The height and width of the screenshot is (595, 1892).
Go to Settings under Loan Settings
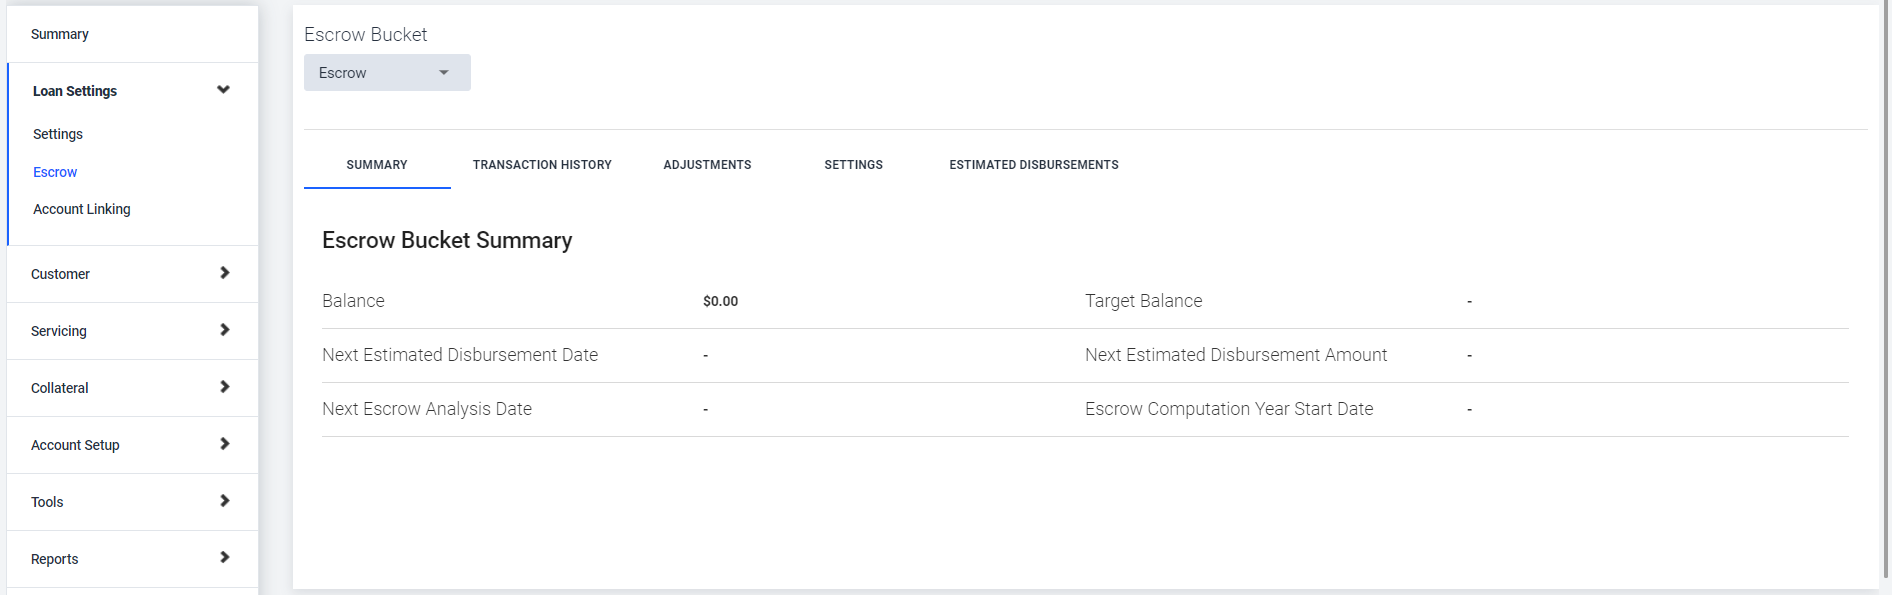[x=58, y=134]
